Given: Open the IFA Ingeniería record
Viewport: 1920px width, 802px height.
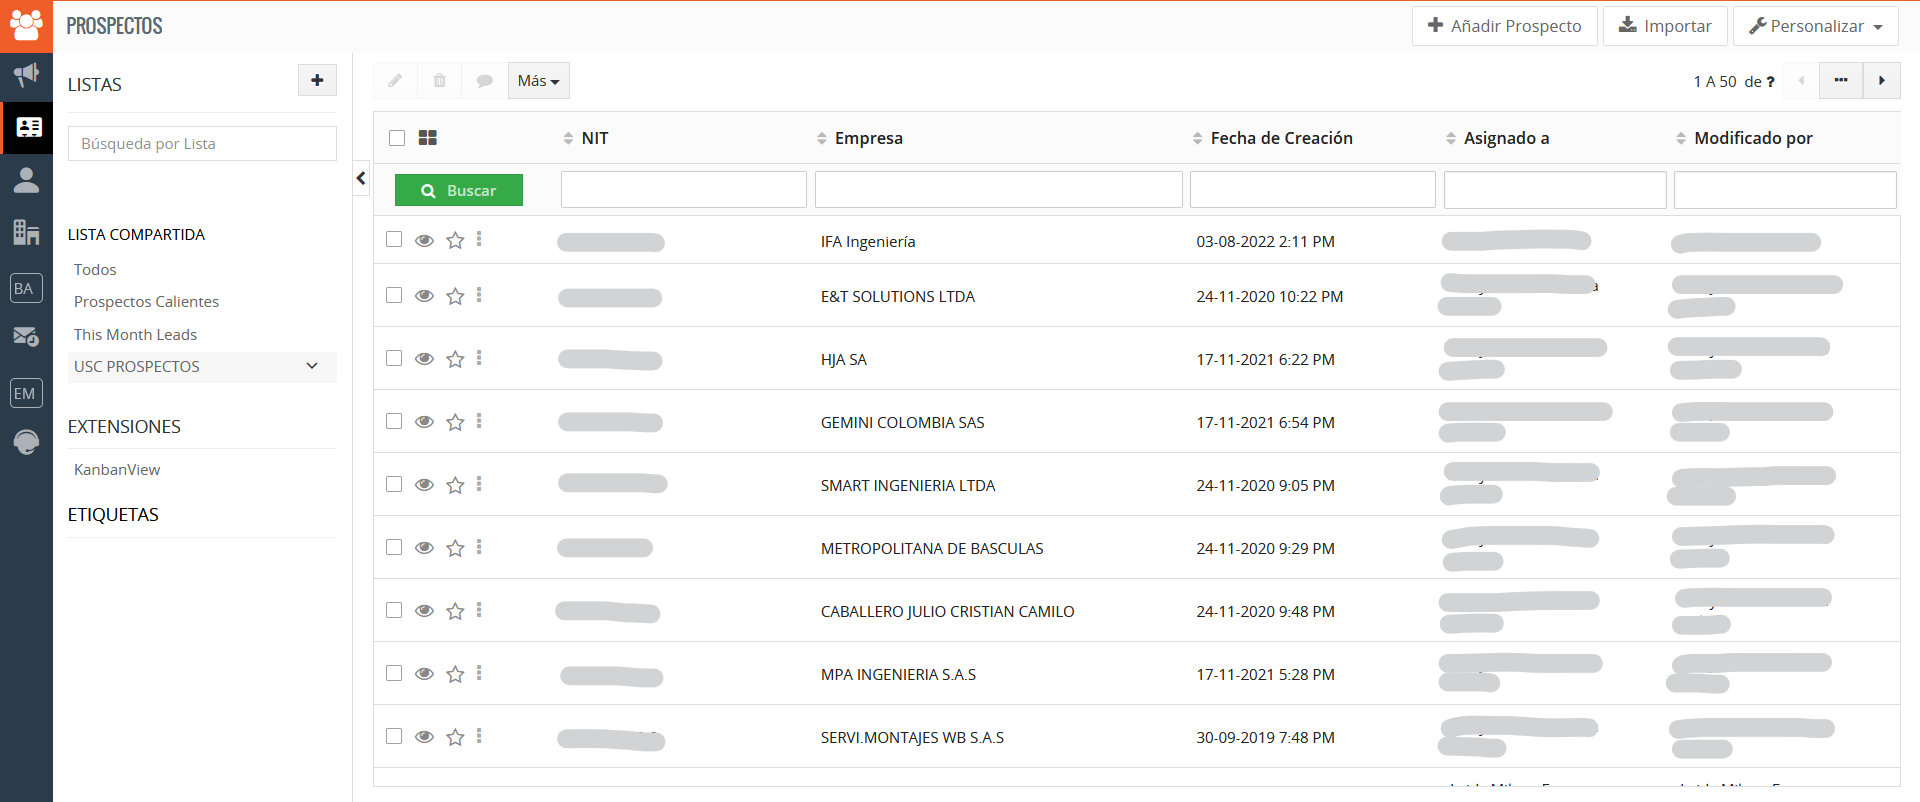Looking at the screenshot, I should tap(868, 241).
